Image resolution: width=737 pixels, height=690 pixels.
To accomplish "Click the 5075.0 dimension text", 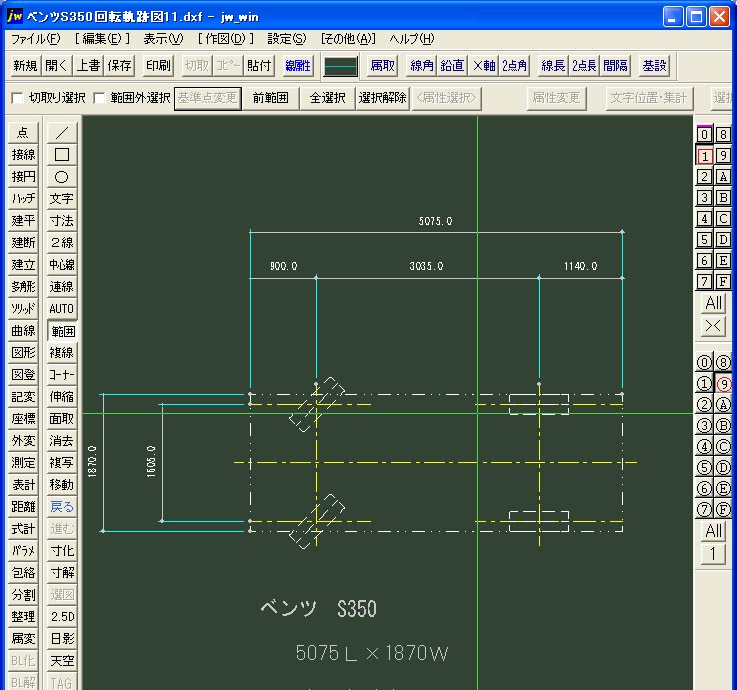I will [x=435, y=221].
